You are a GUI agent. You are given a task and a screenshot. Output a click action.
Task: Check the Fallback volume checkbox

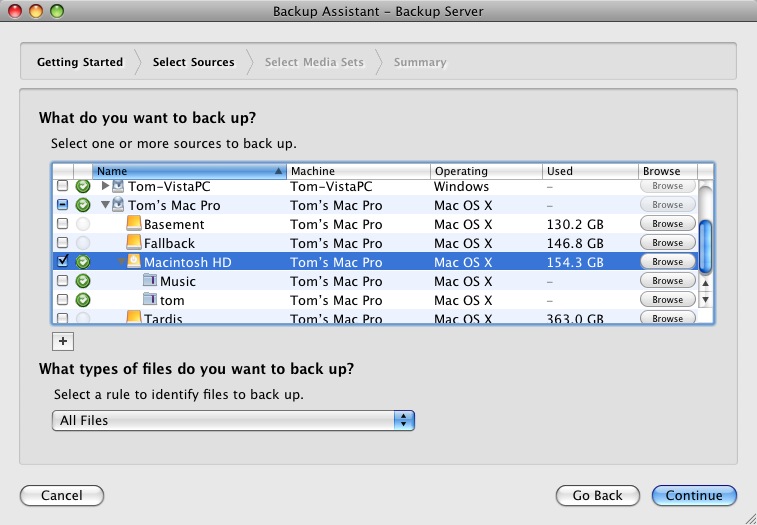click(x=63, y=242)
